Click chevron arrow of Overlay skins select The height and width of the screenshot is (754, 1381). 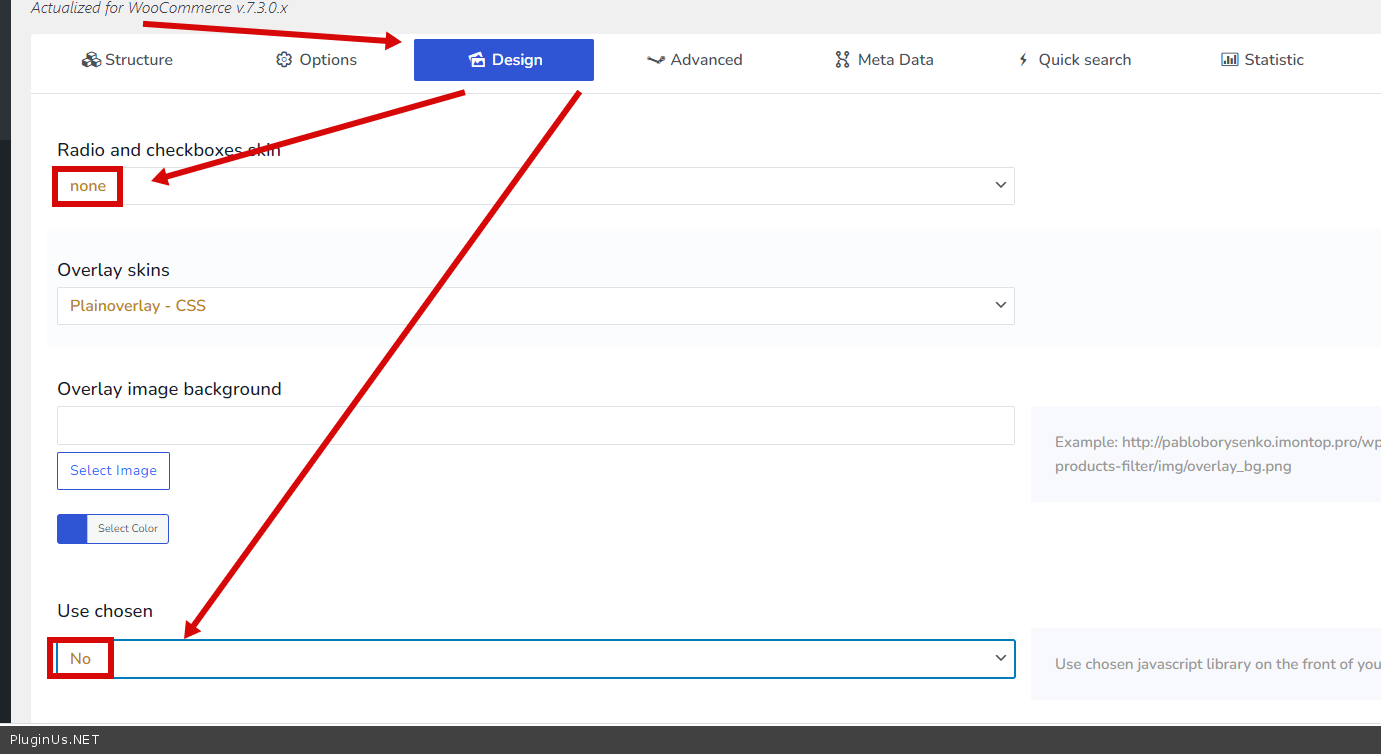pos(1000,305)
